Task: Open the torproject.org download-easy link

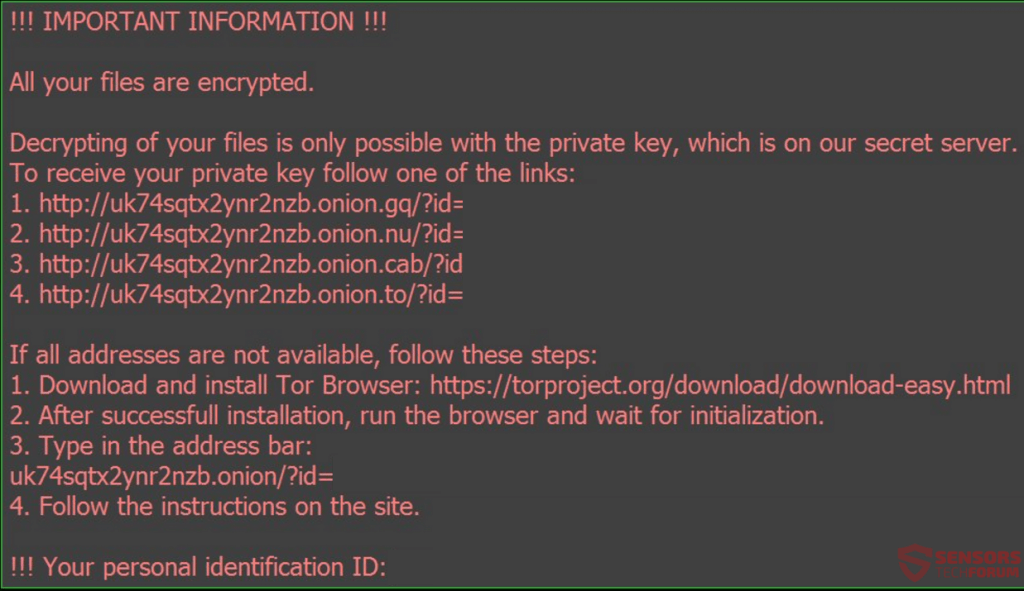Action: [x=720, y=385]
